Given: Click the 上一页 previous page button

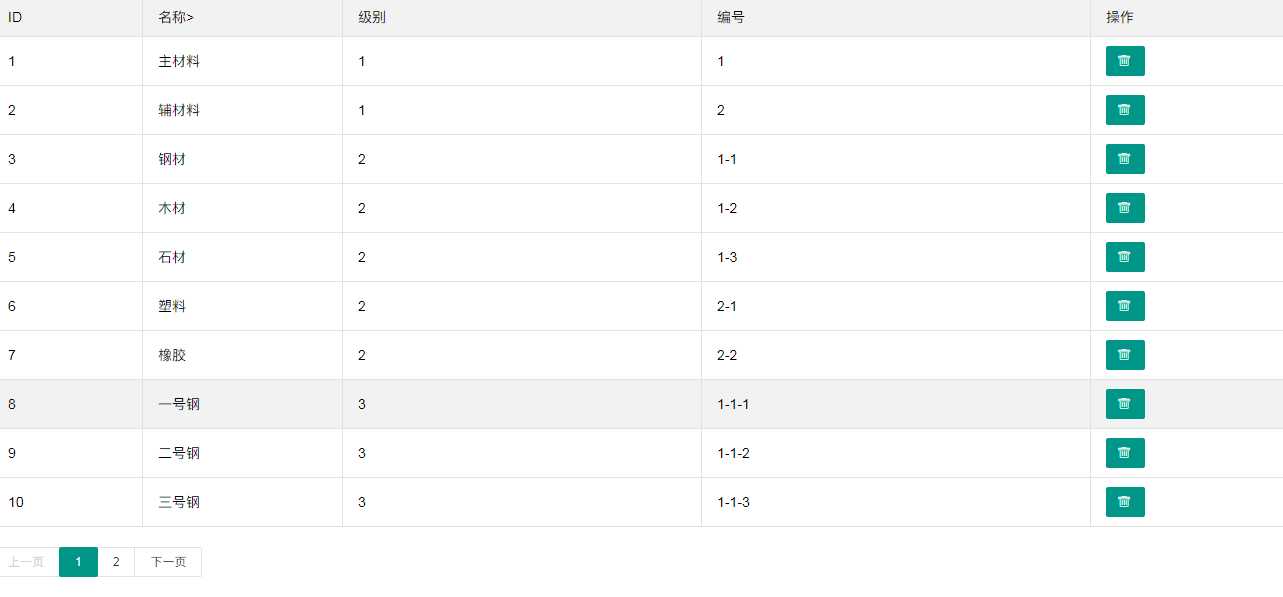Looking at the screenshot, I should (x=26, y=562).
